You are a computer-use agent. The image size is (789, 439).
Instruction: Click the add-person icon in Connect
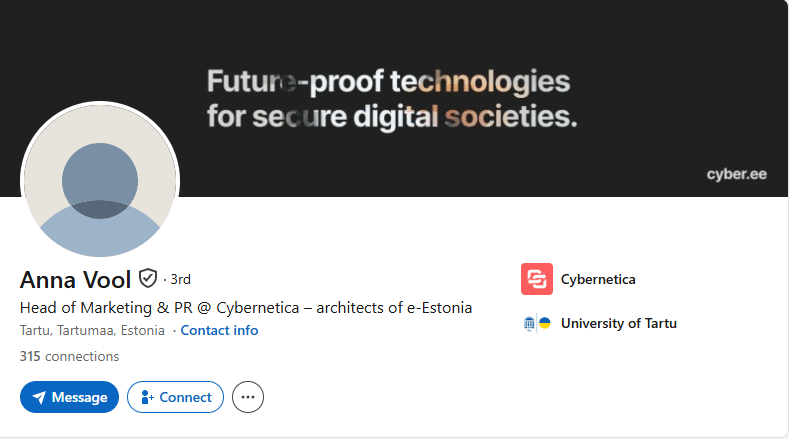click(146, 397)
